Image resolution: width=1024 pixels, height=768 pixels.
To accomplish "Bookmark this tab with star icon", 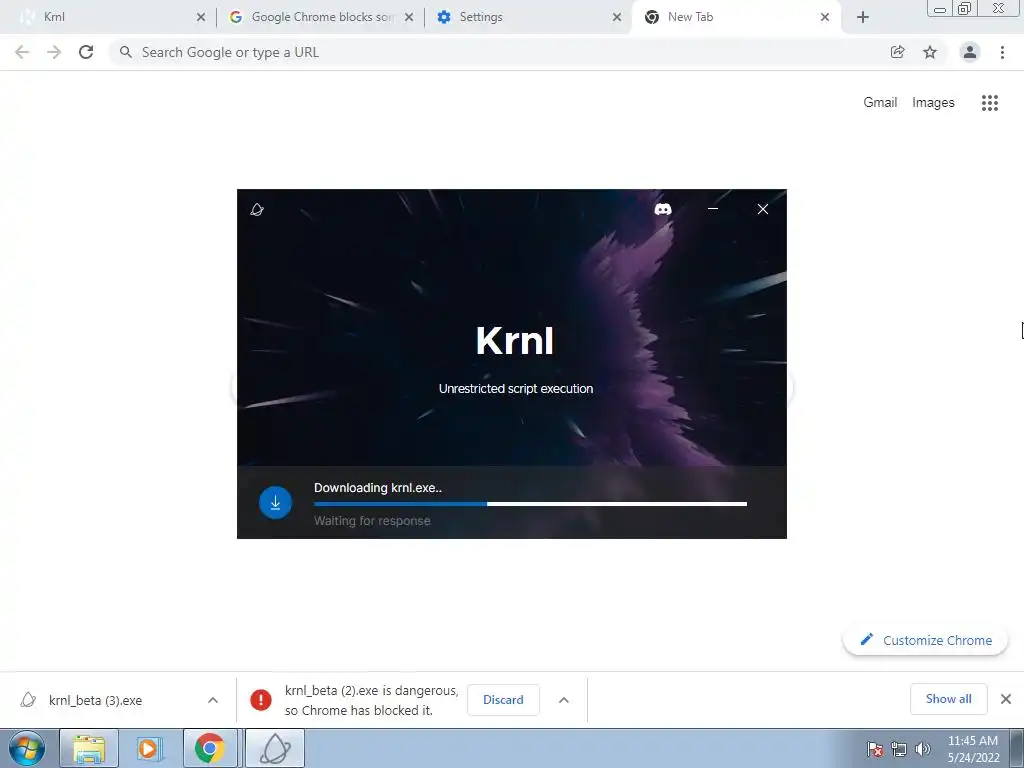I will point(929,52).
